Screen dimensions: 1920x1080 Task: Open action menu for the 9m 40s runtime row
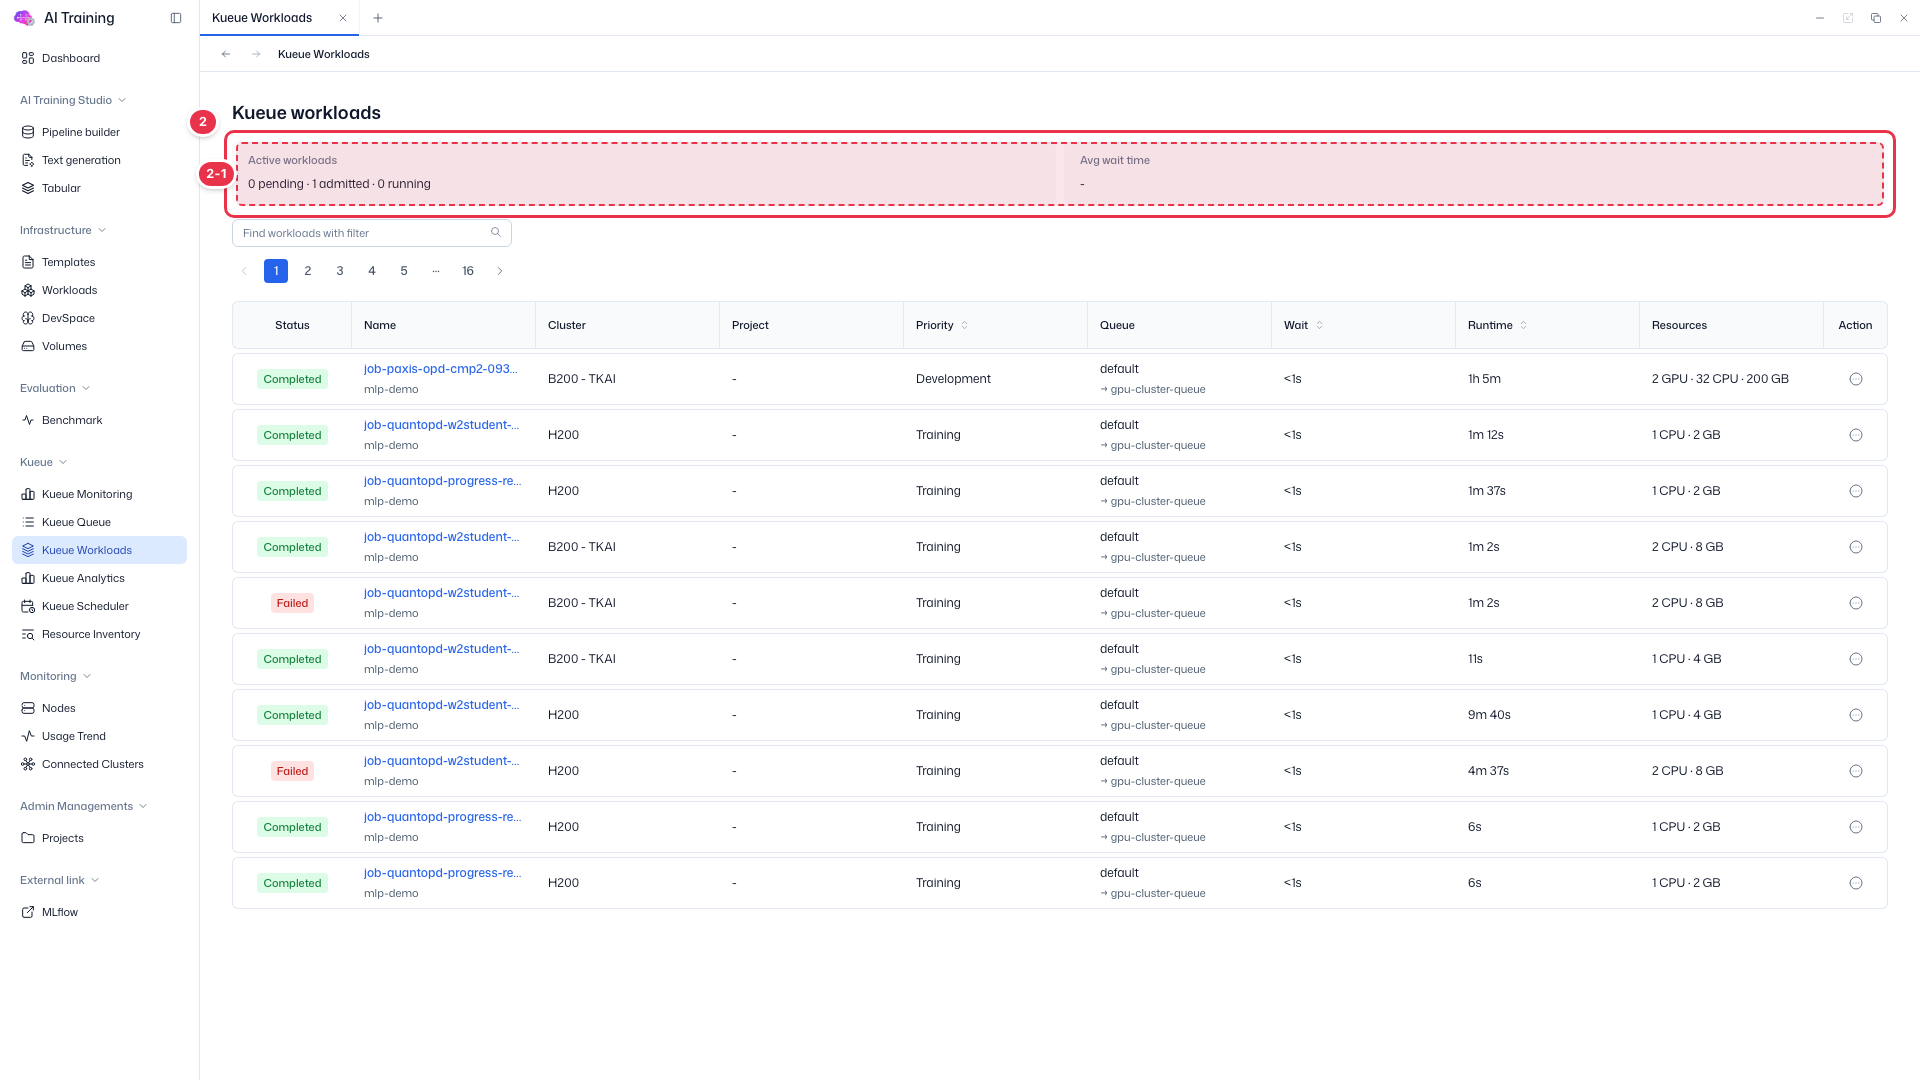[x=1856, y=715]
